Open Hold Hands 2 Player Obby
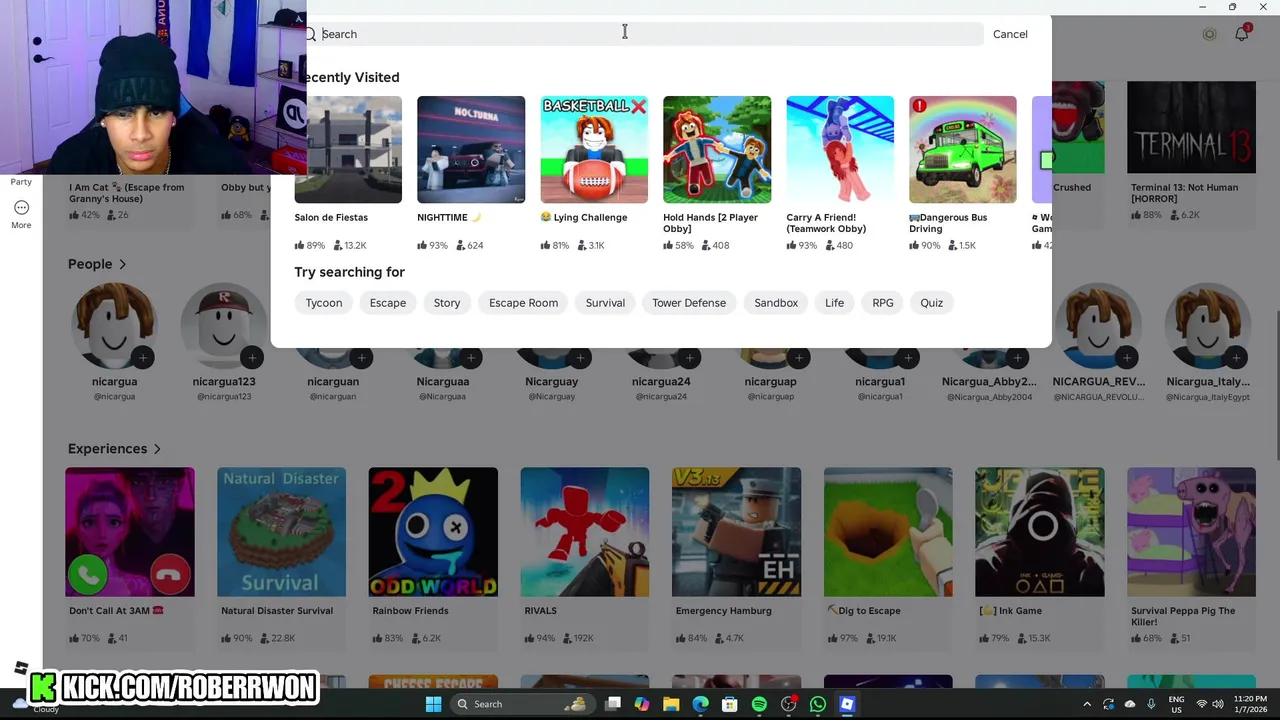 [717, 149]
